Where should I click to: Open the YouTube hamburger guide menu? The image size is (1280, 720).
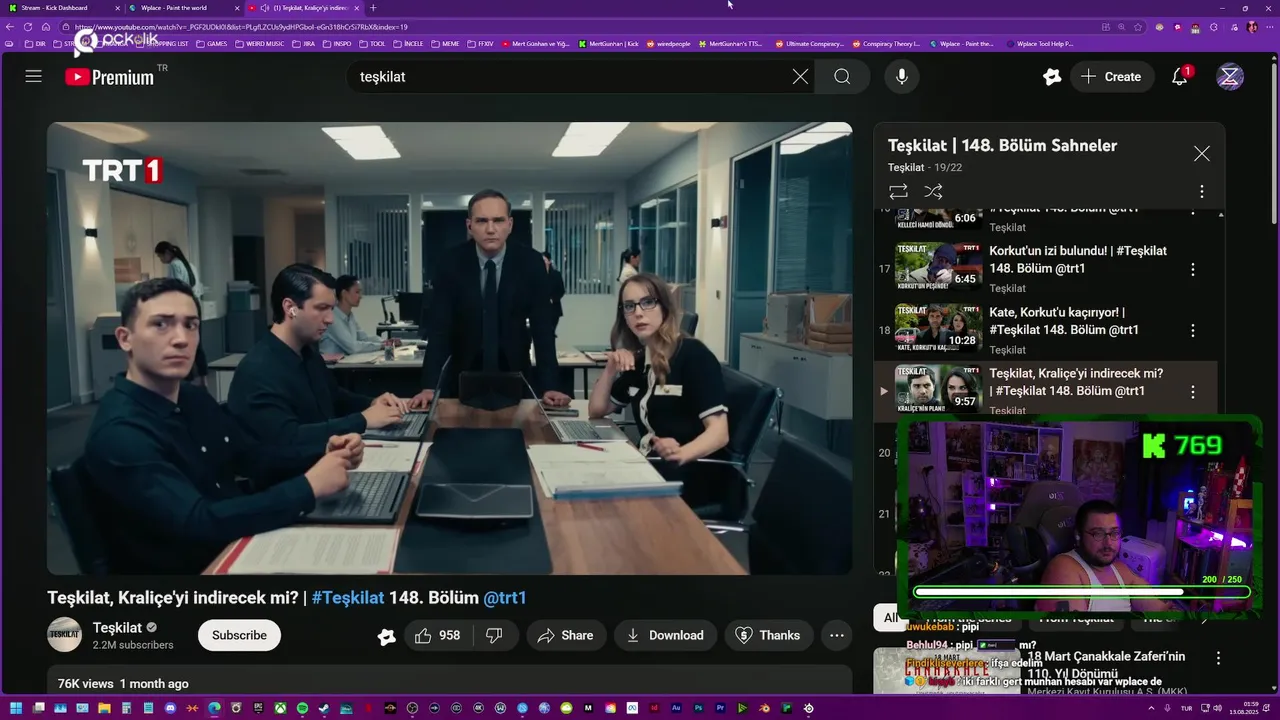[33, 76]
